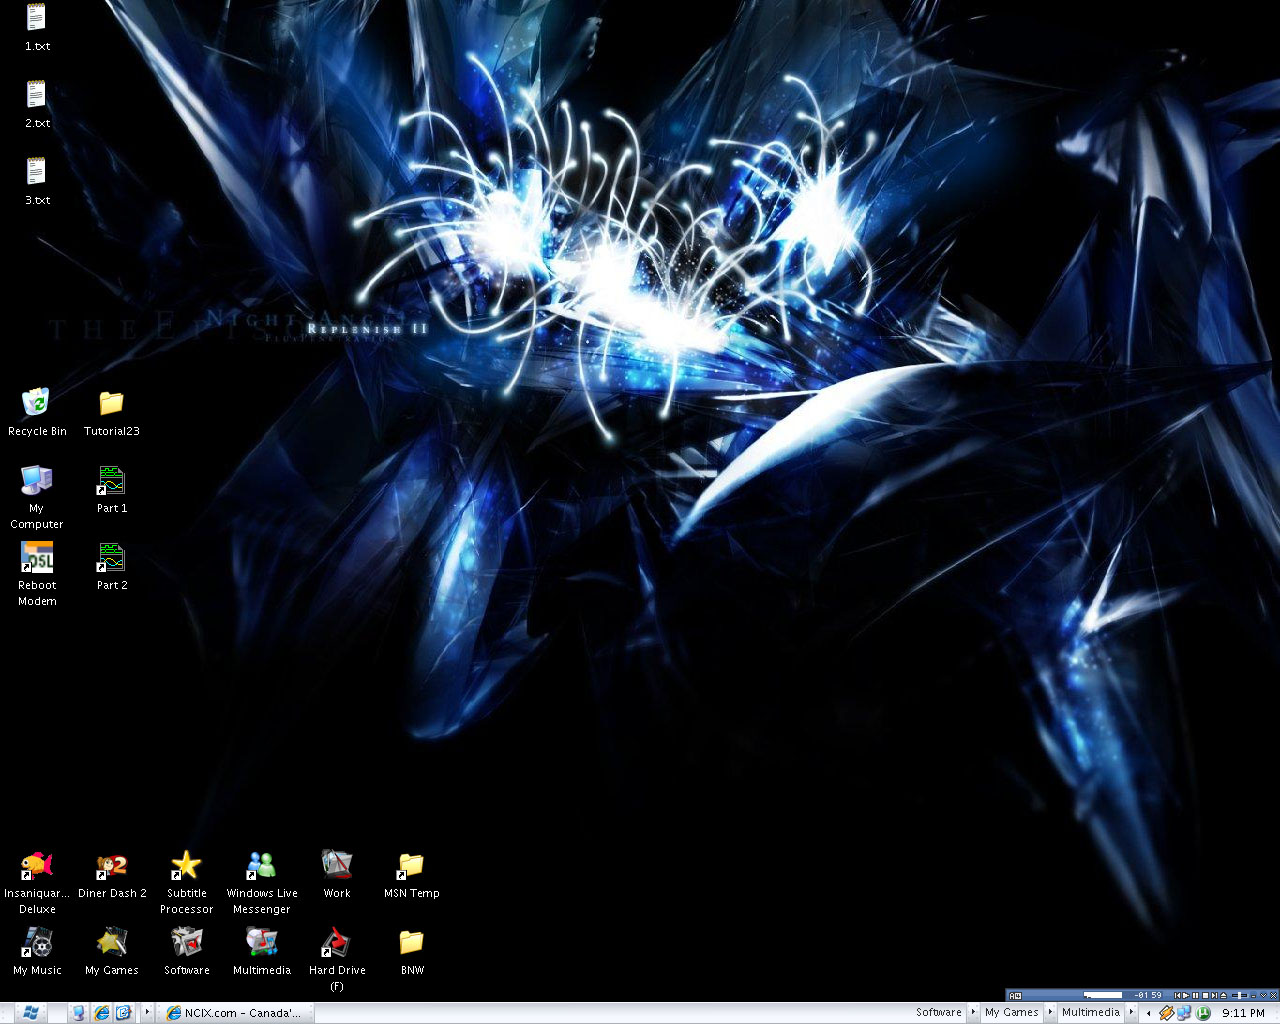Viewport: 1280px width, 1024px height.
Task: Adjust the mini player volume slider
Action: tap(1240, 995)
